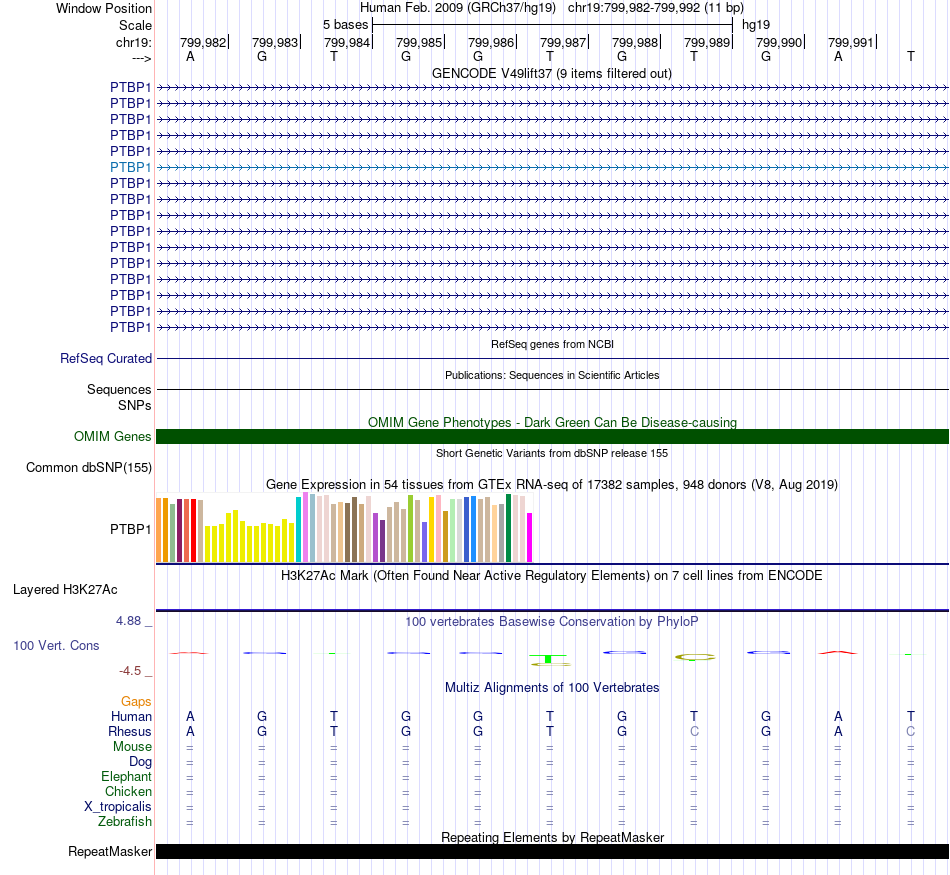Click the Dog species label
Image resolution: width=950 pixels, height=875 pixels.
140,762
